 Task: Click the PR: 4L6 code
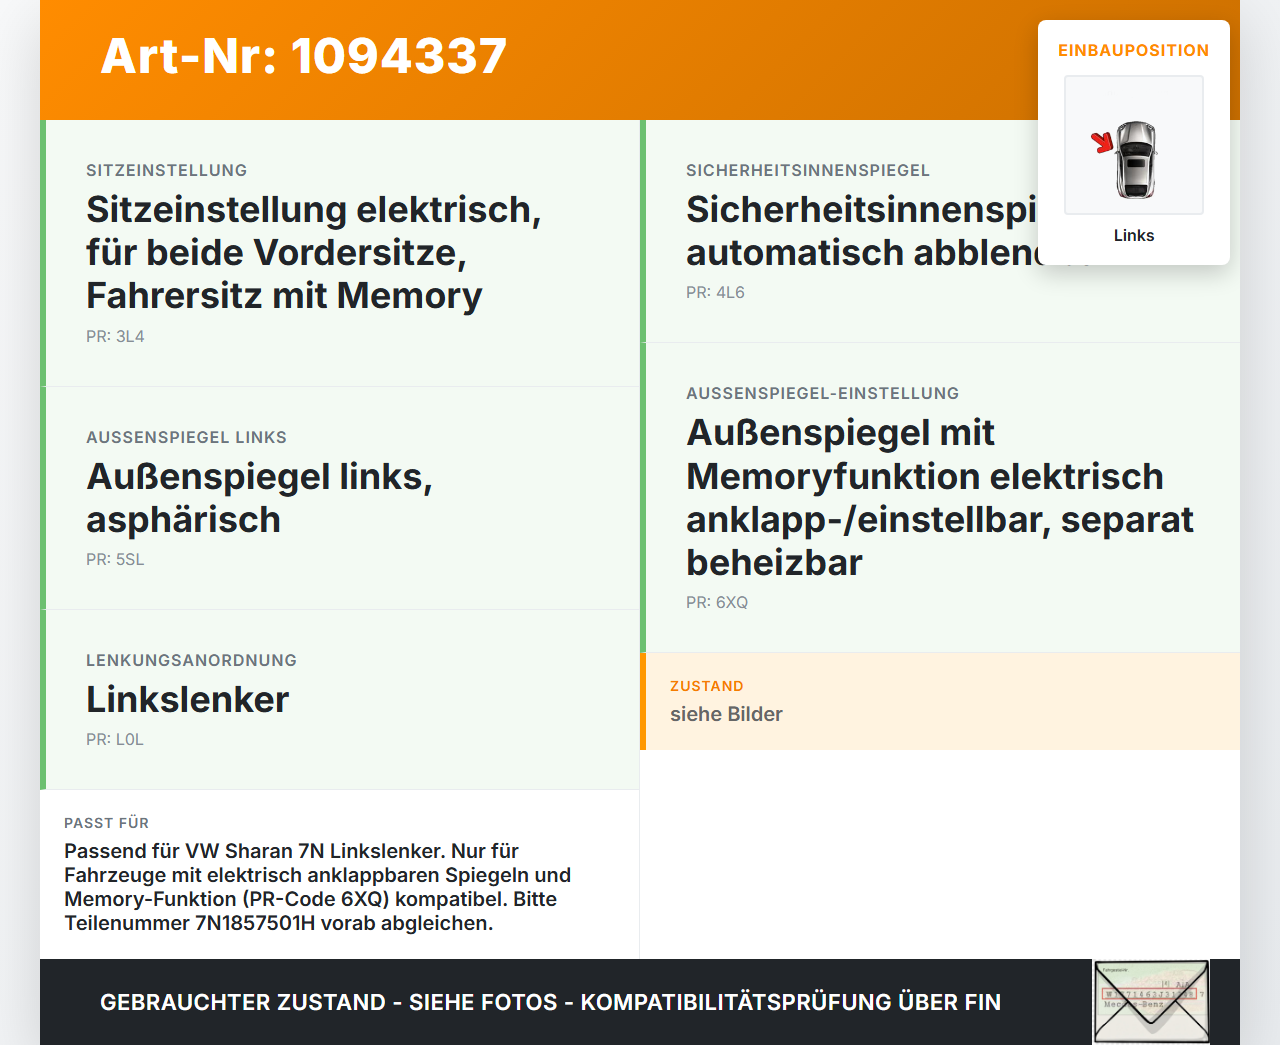(715, 293)
